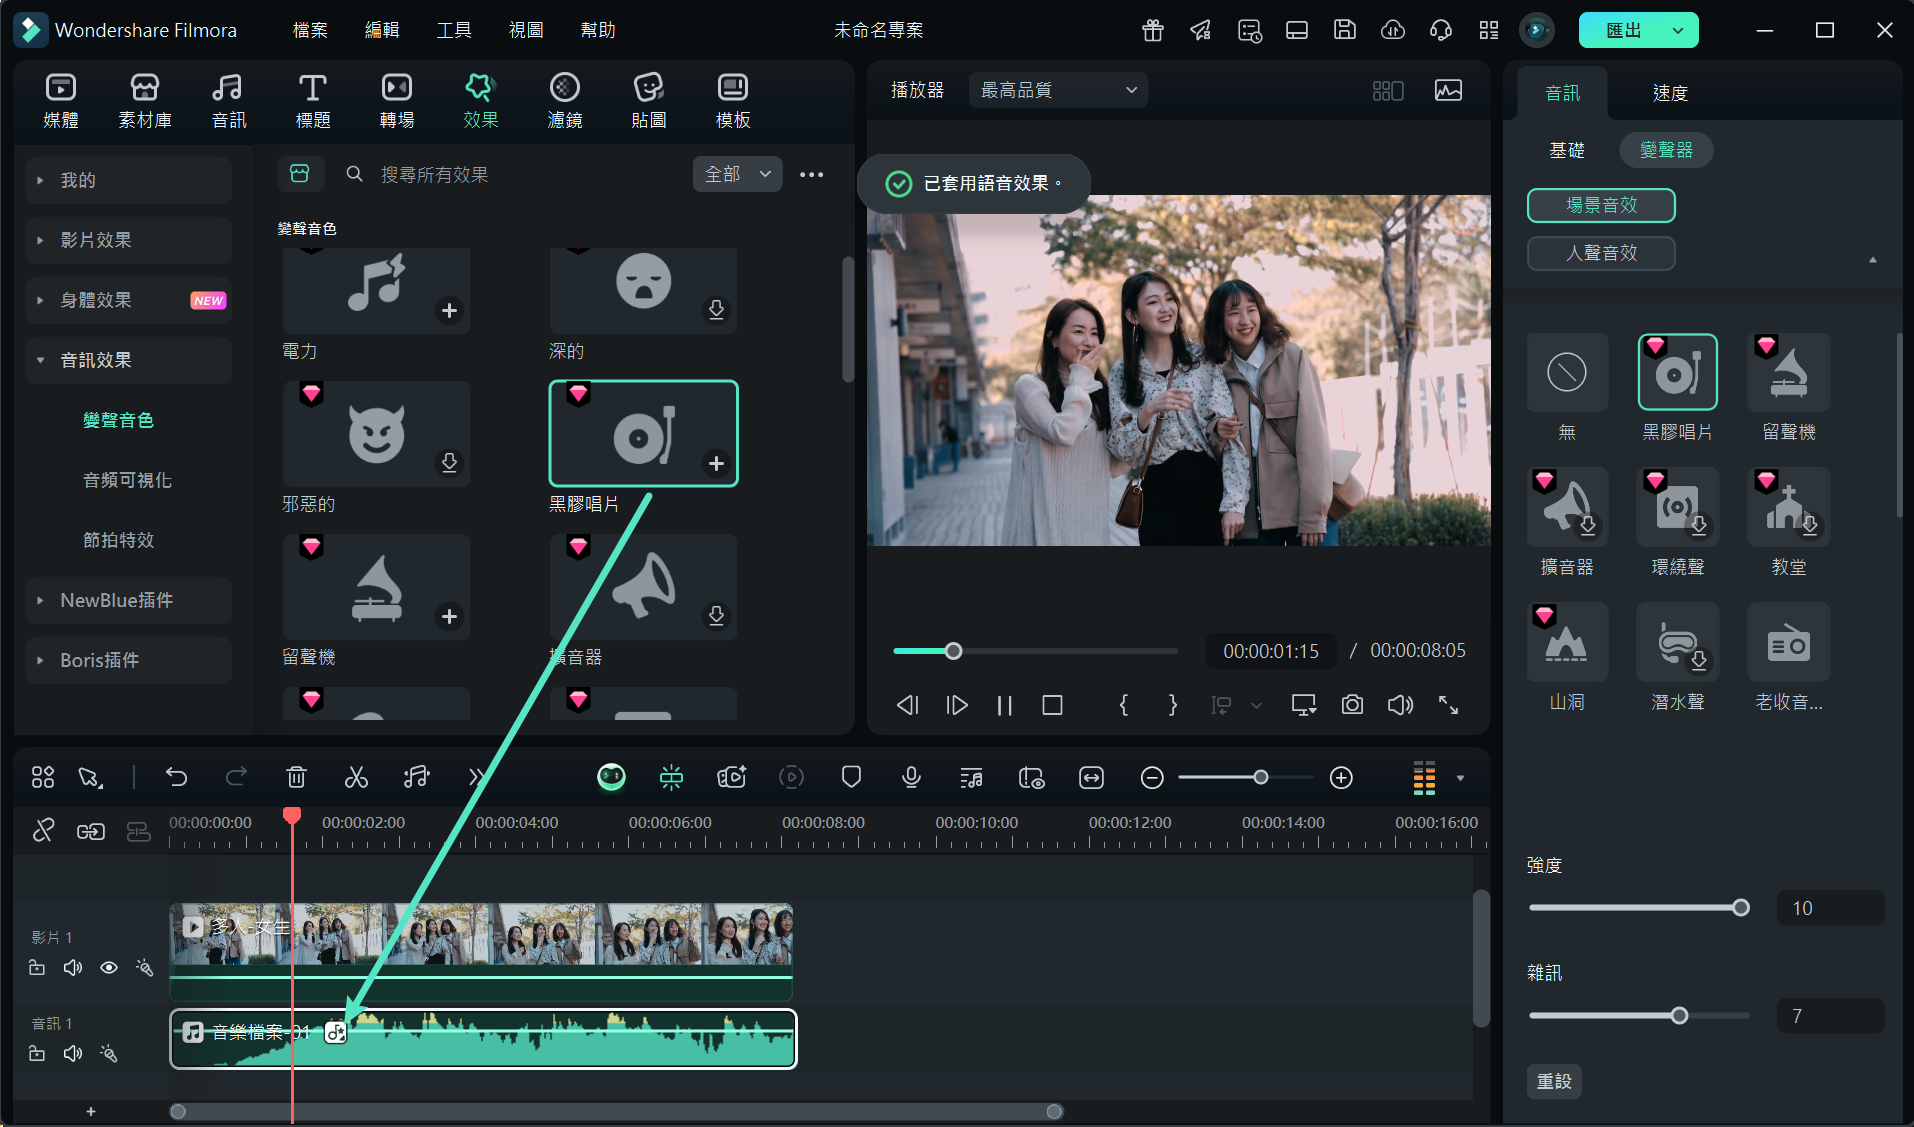The image size is (1914, 1127).
Task: Lock the 影片 1 track
Action: tap(37, 967)
